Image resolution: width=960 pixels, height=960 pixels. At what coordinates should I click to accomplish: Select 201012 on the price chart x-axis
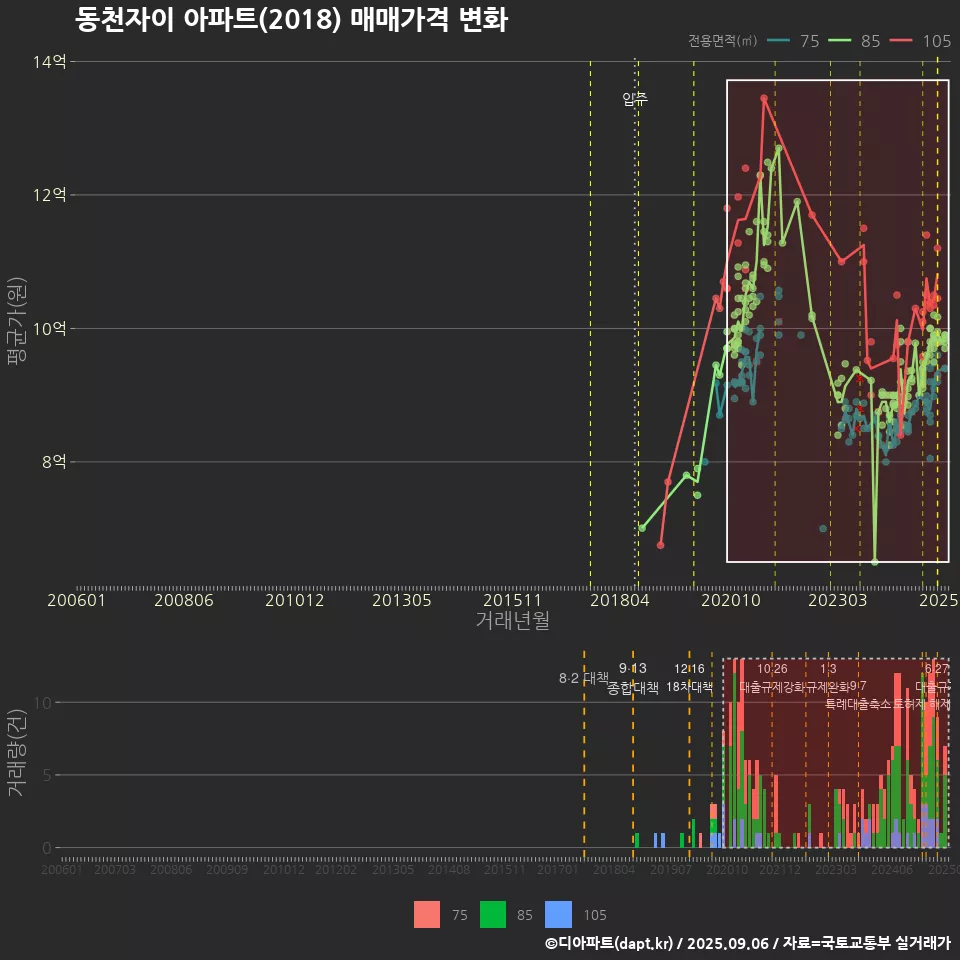click(x=294, y=600)
